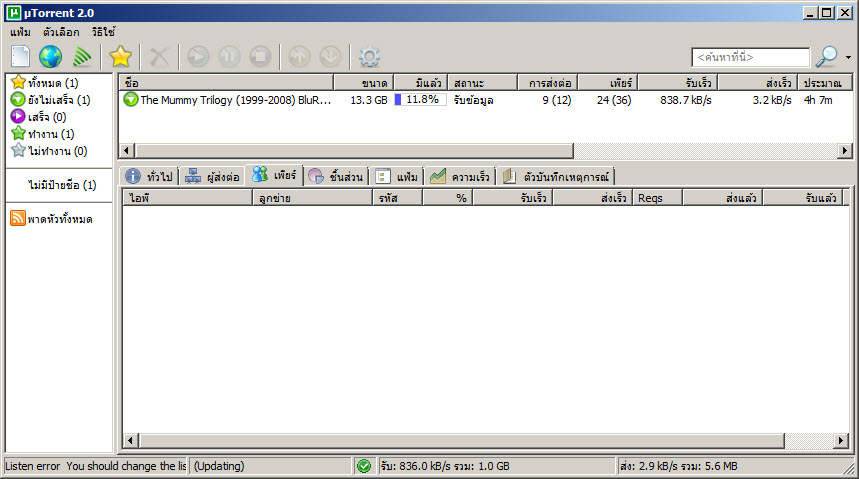Sort peers by ลูกข่าย column
859x479 pixels.
[312, 198]
